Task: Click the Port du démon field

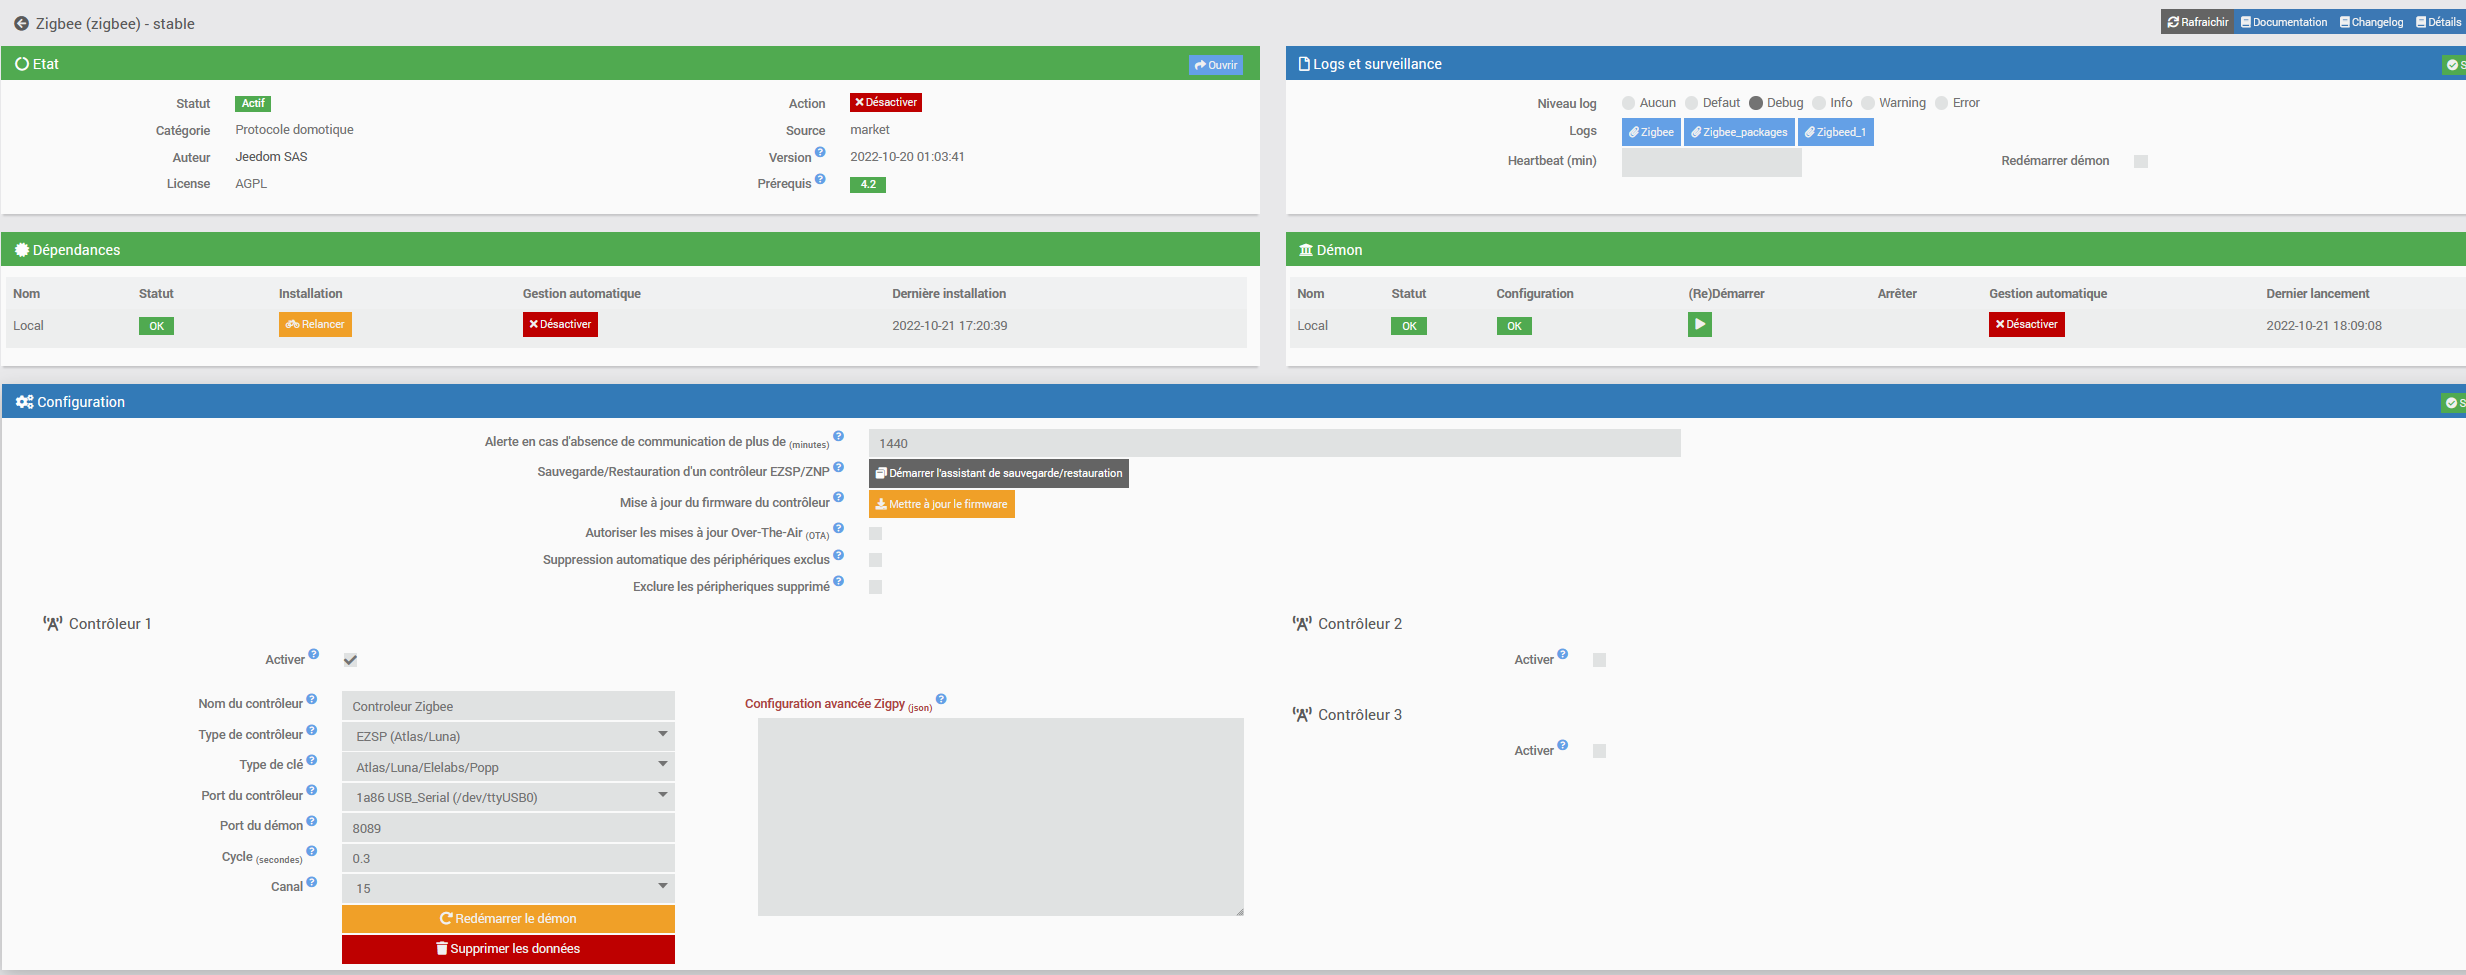Action: coord(508,828)
